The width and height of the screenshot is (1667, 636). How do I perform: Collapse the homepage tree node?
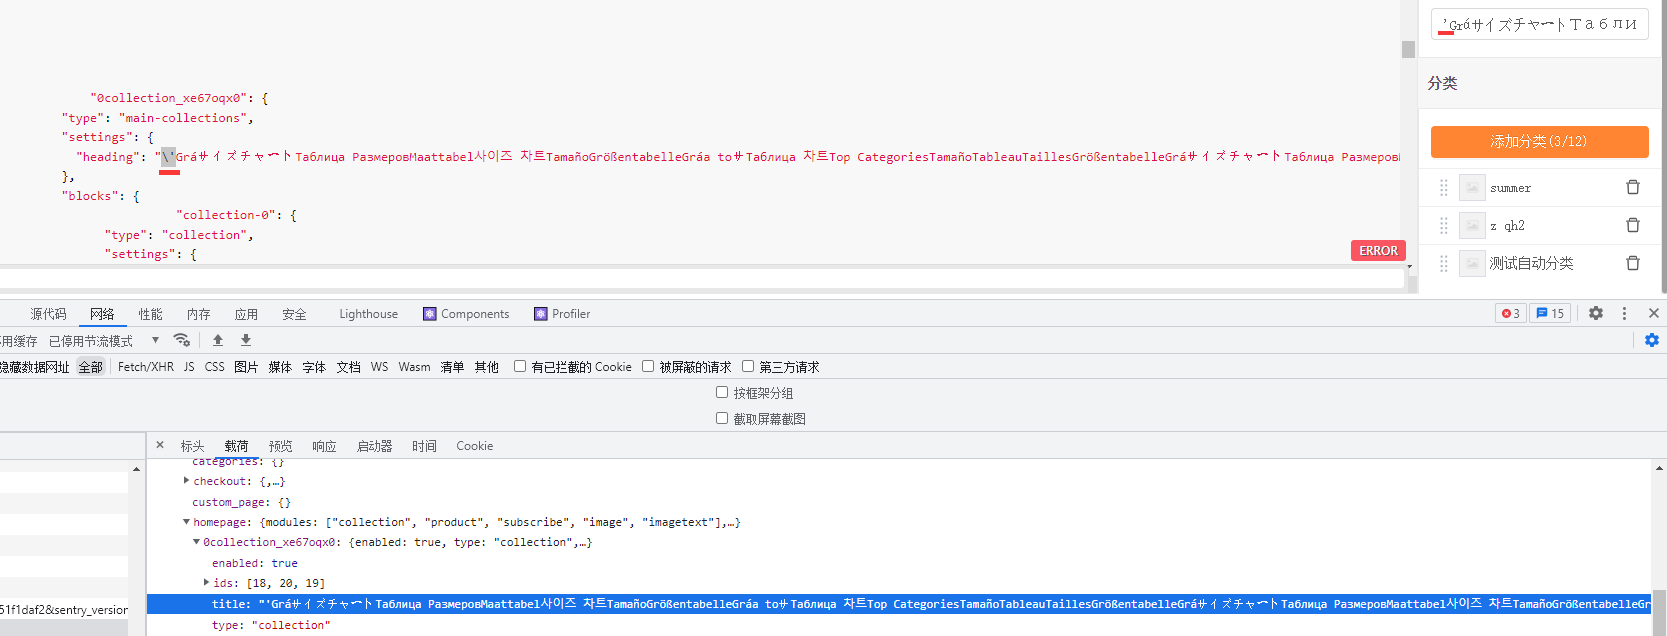click(x=187, y=522)
